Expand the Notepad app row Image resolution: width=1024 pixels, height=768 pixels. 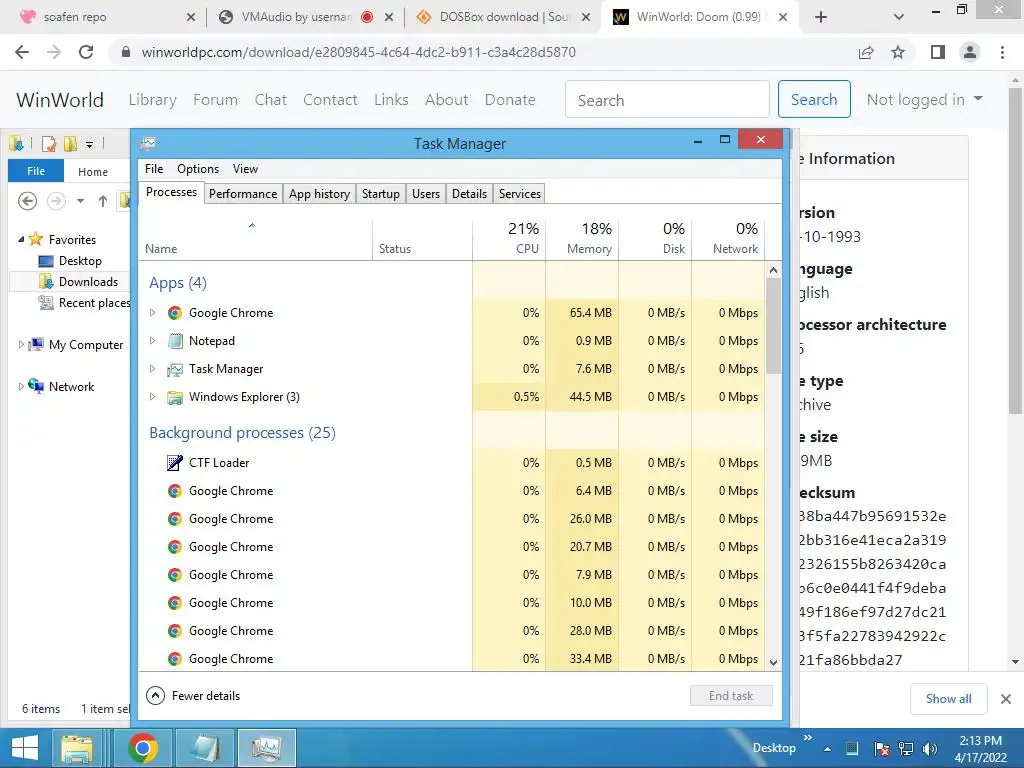pos(152,341)
